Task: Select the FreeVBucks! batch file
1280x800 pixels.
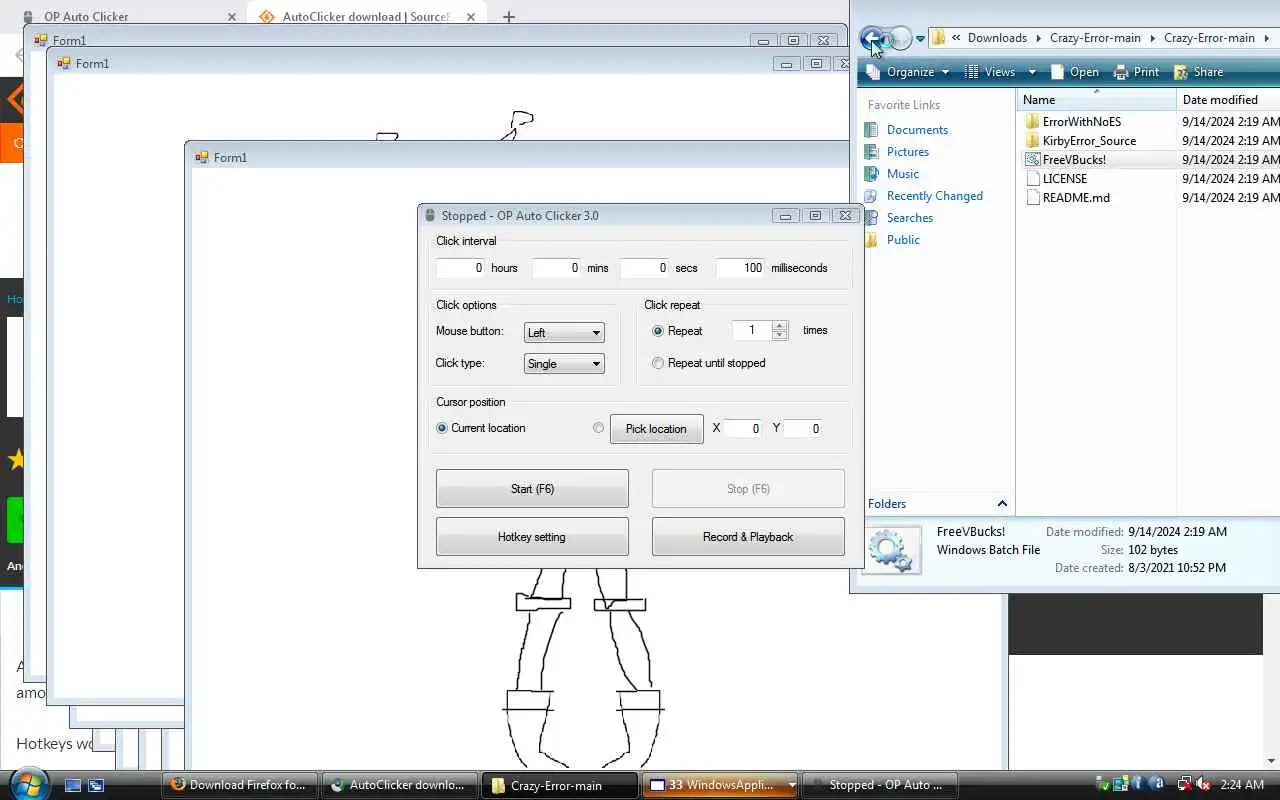Action: pyautogui.click(x=1073, y=160)
